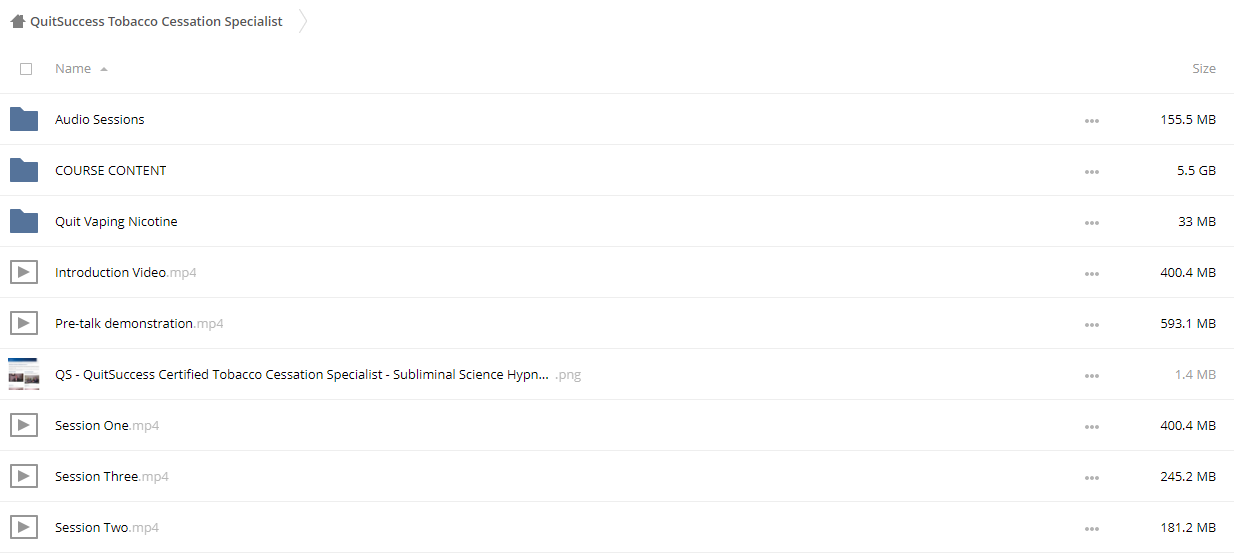
Task: Open the Audio Sessions folder icon
Action: coord(24,119)
